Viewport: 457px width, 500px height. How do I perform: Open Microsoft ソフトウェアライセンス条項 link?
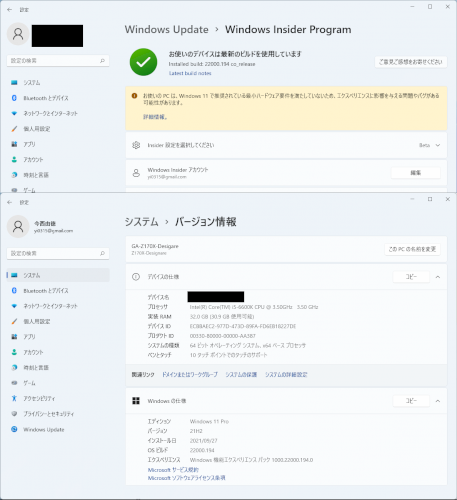pyautogui.click(x=186, y=478)
